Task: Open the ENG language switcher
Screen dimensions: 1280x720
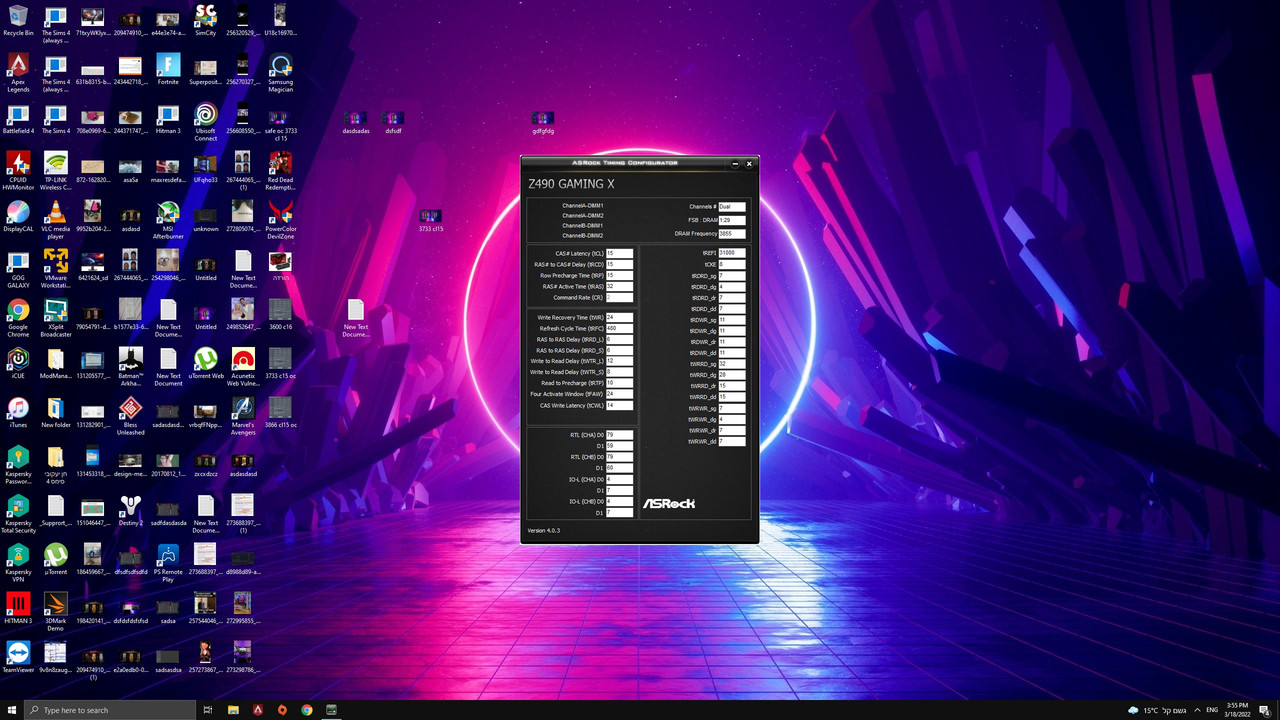Action: [x=1212, y=710]
